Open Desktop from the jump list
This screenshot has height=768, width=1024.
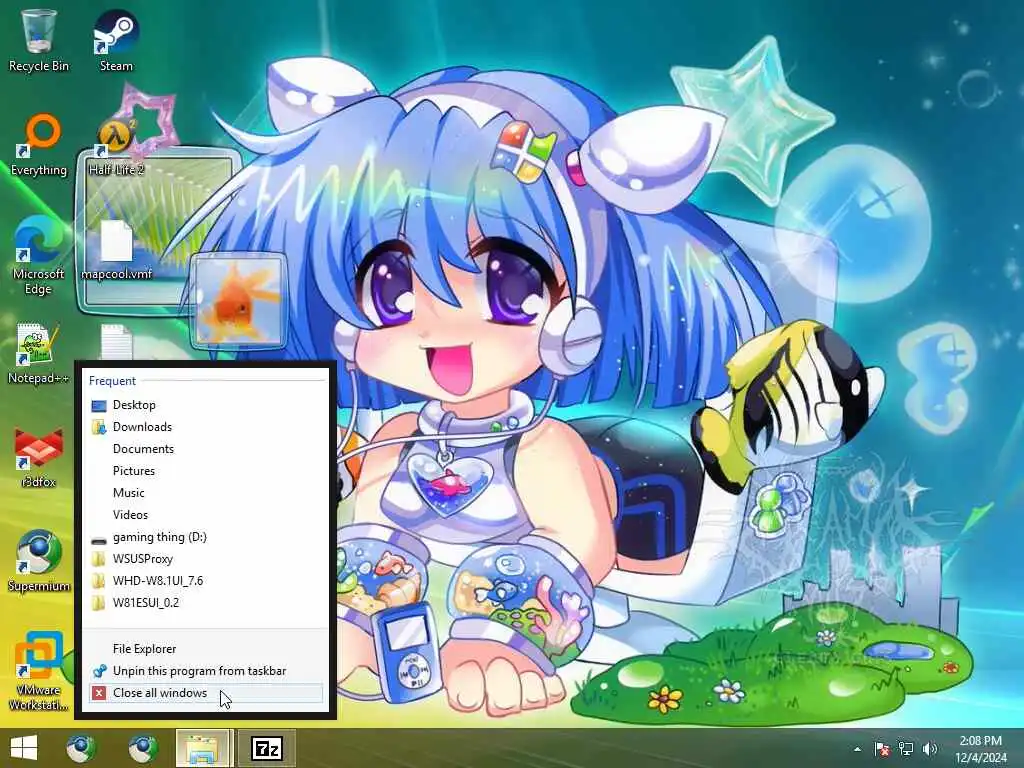tap(206, 405)
